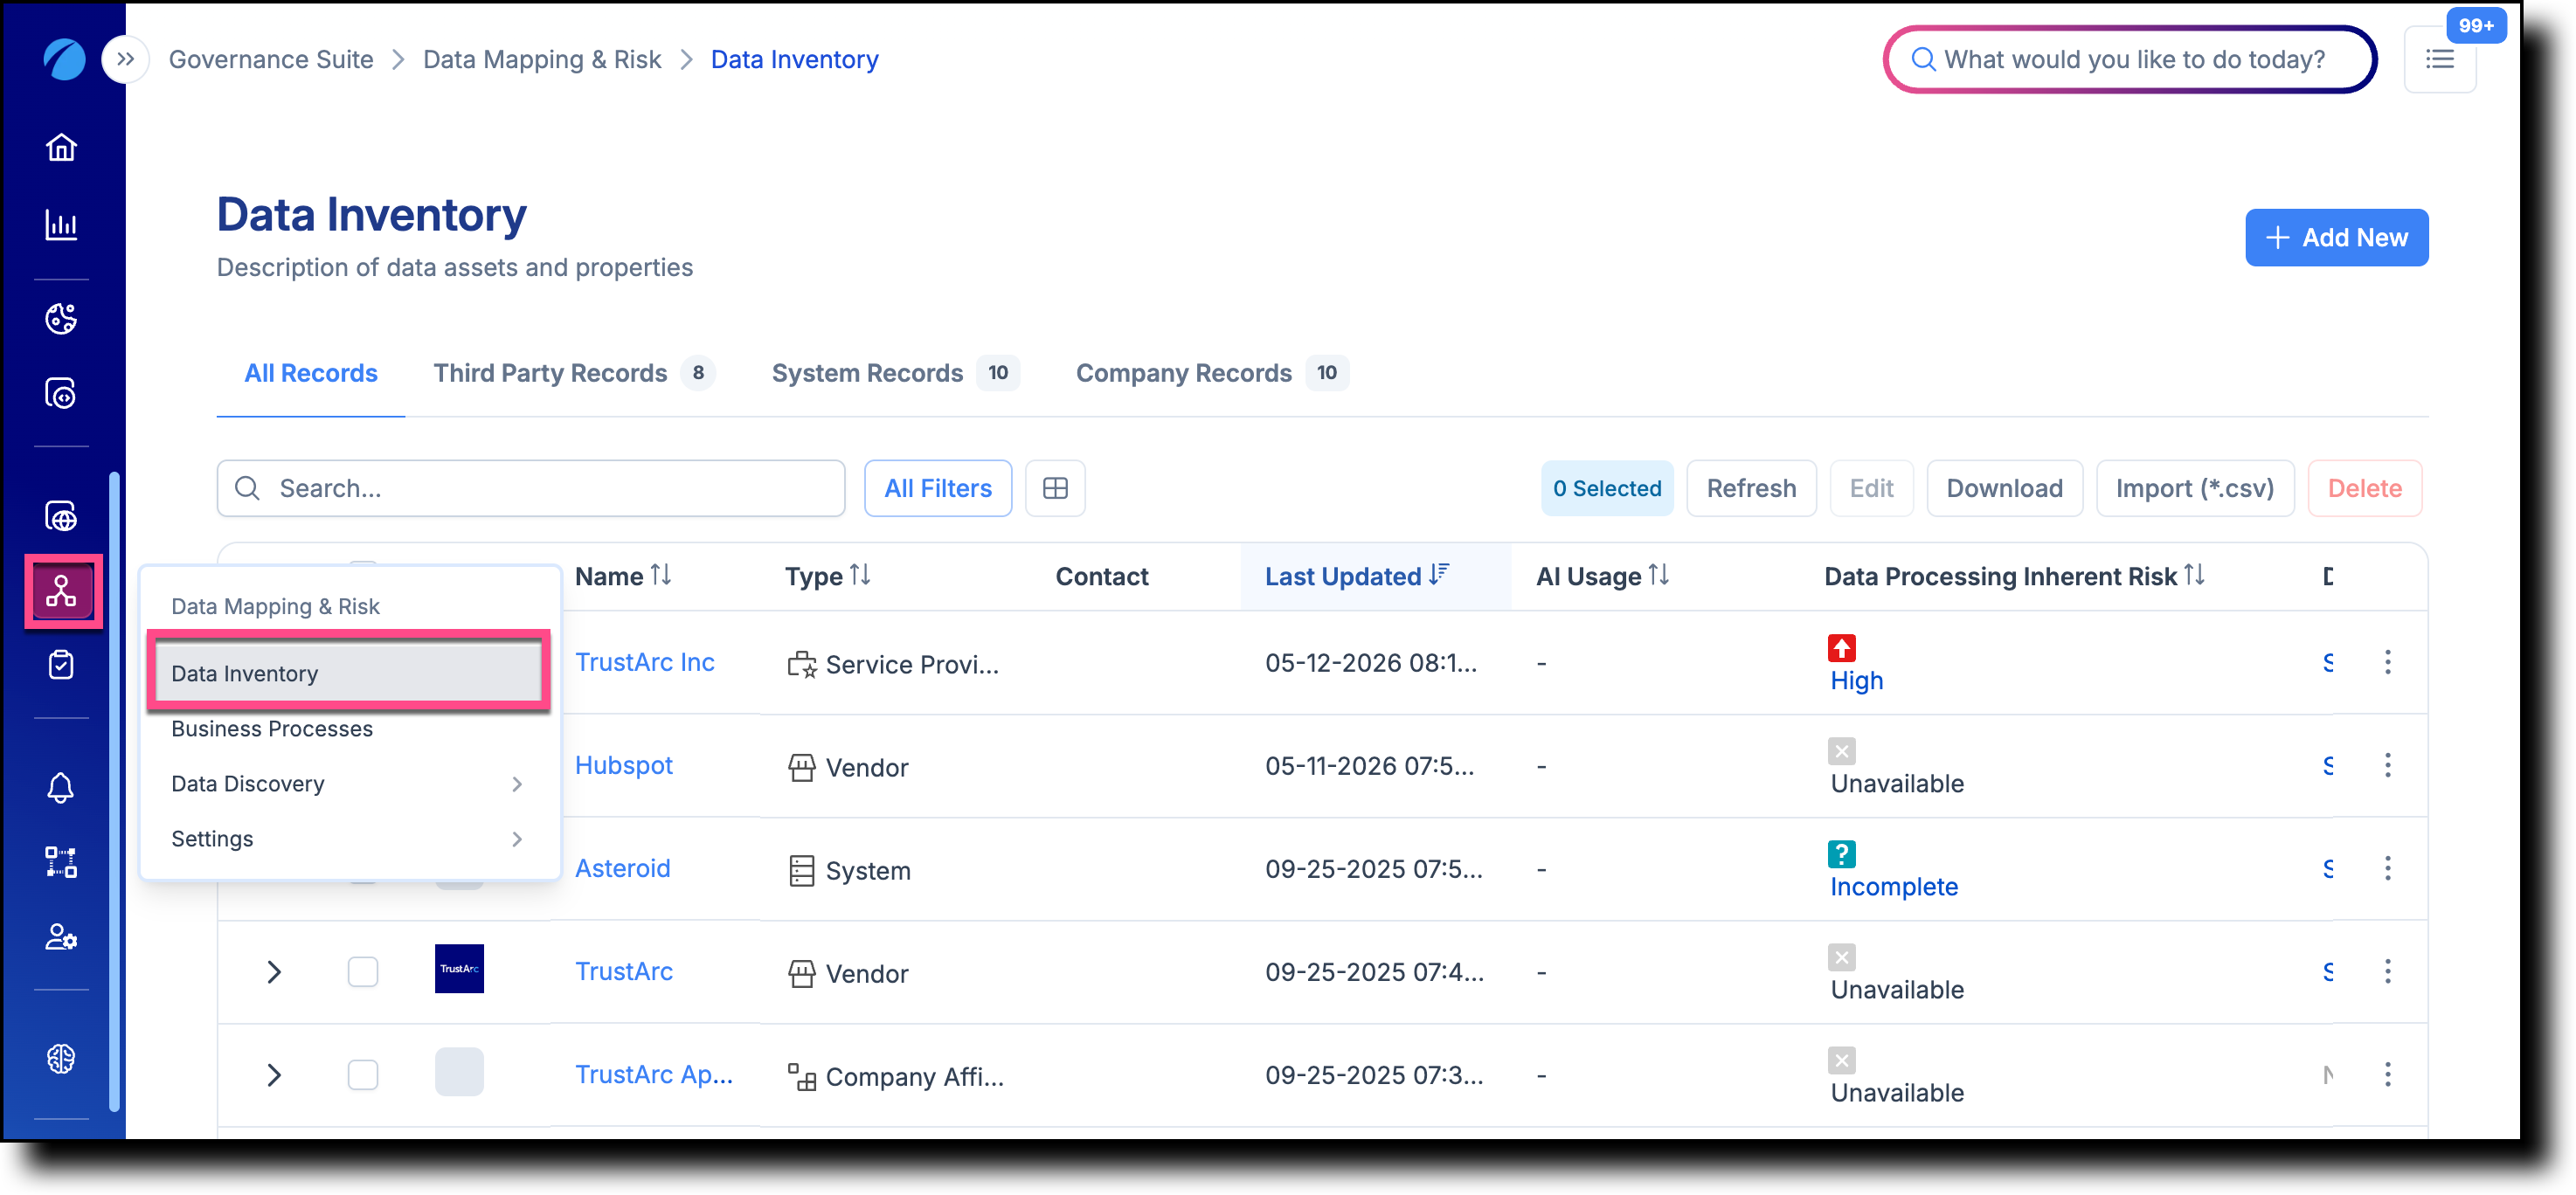Open row actions menu for TrustArc Ap...

(x=2388, y=1074)
